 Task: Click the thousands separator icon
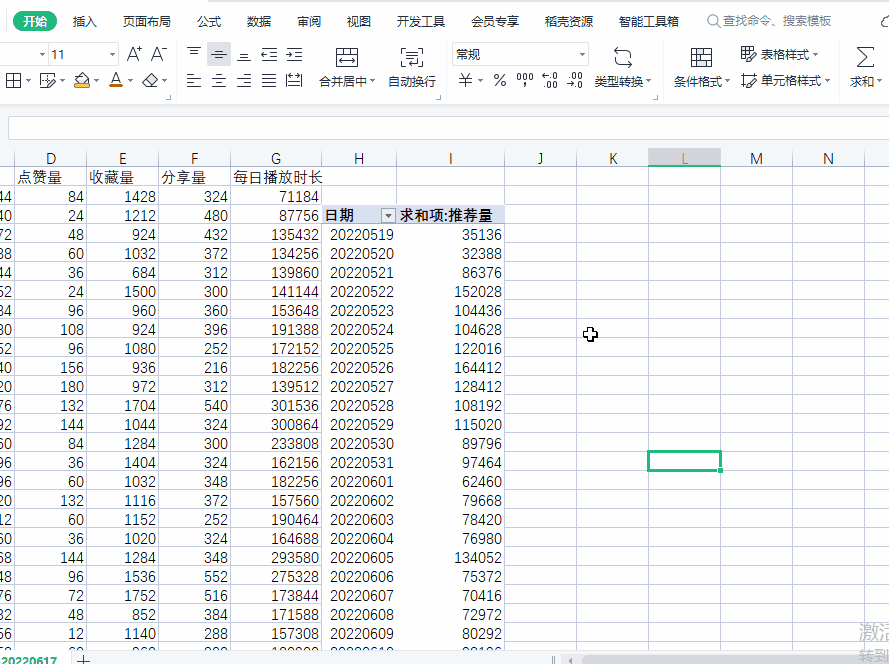524,81
